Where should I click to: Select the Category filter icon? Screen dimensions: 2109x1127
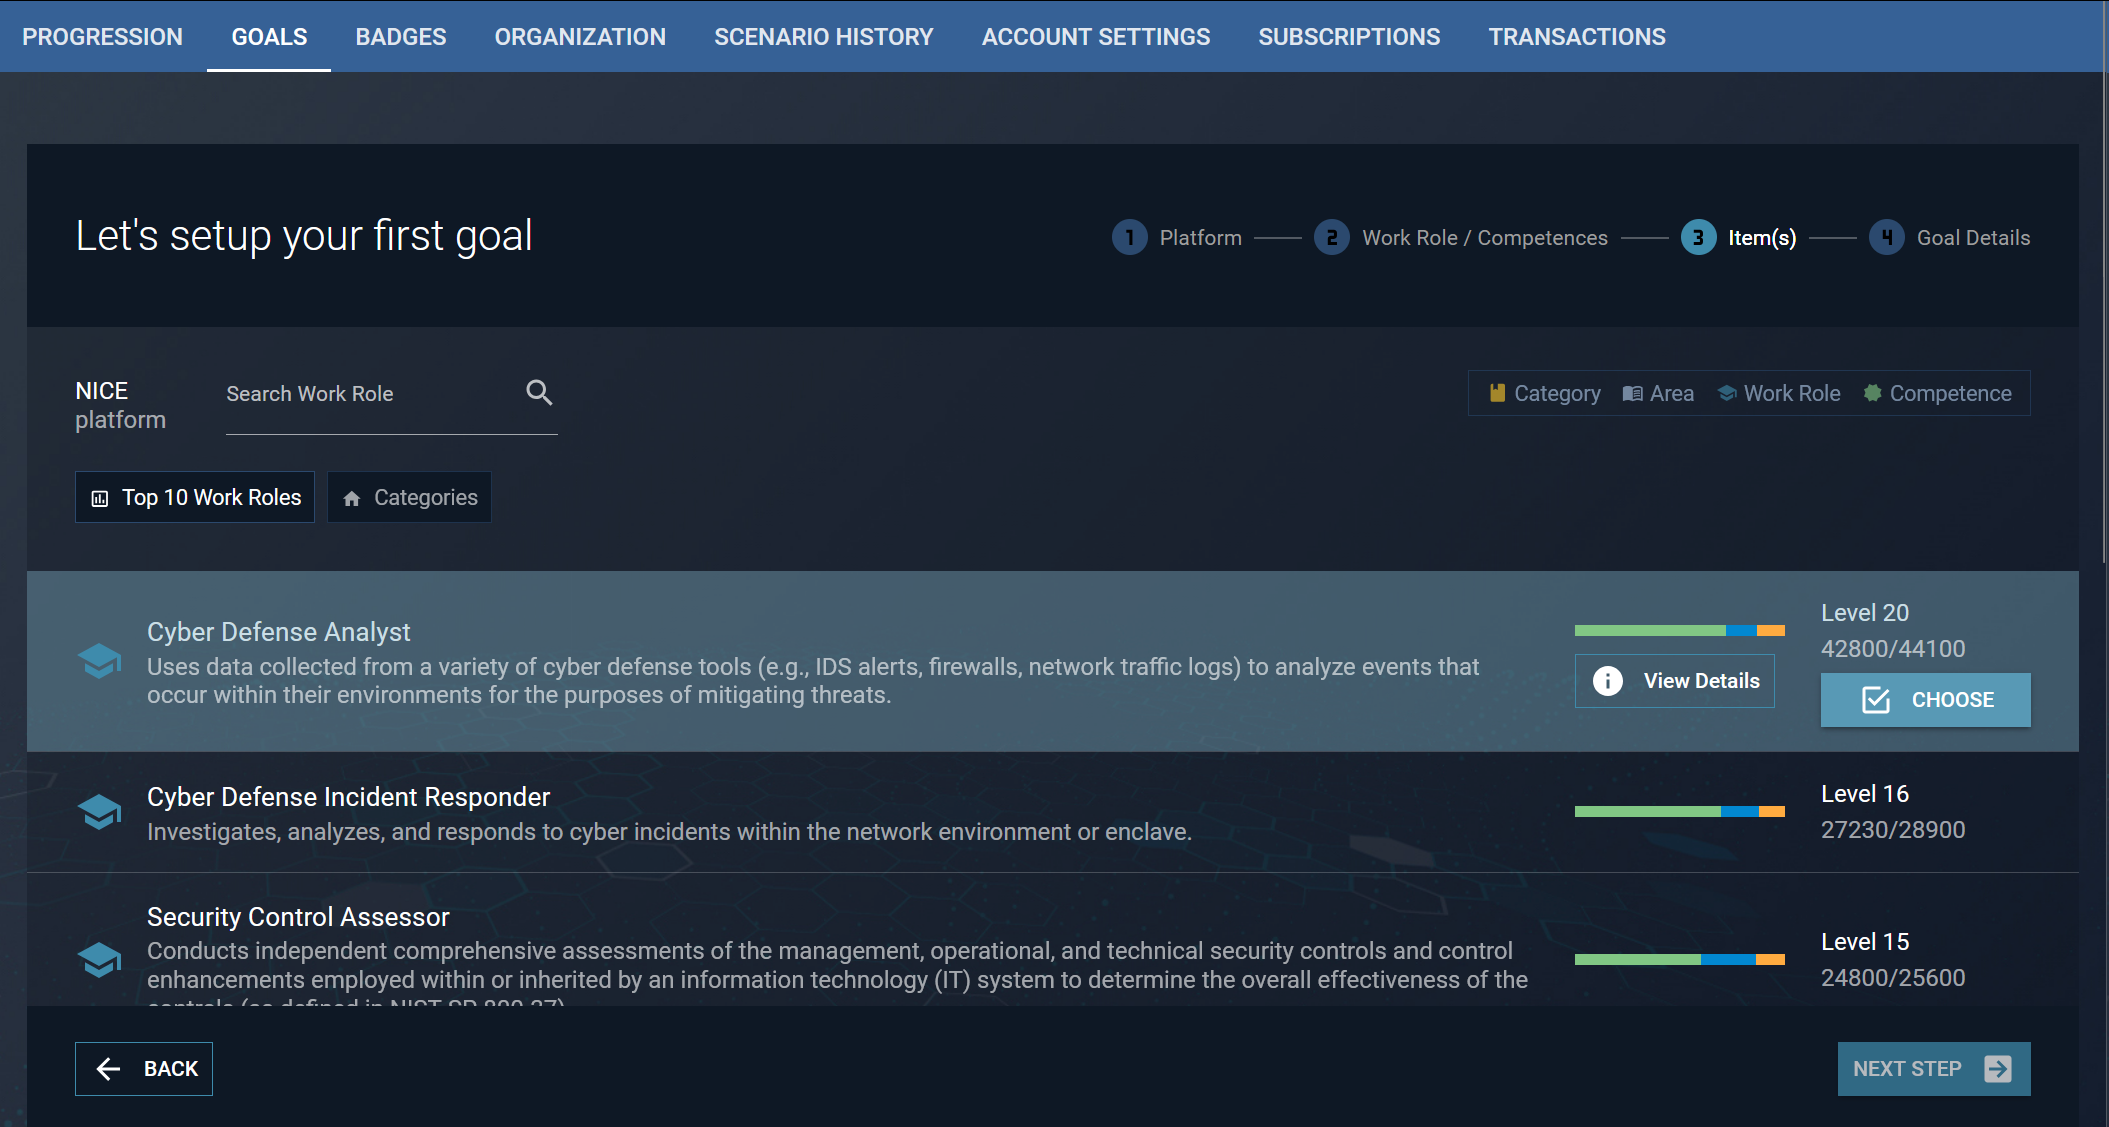click(x=1498, y=393)
